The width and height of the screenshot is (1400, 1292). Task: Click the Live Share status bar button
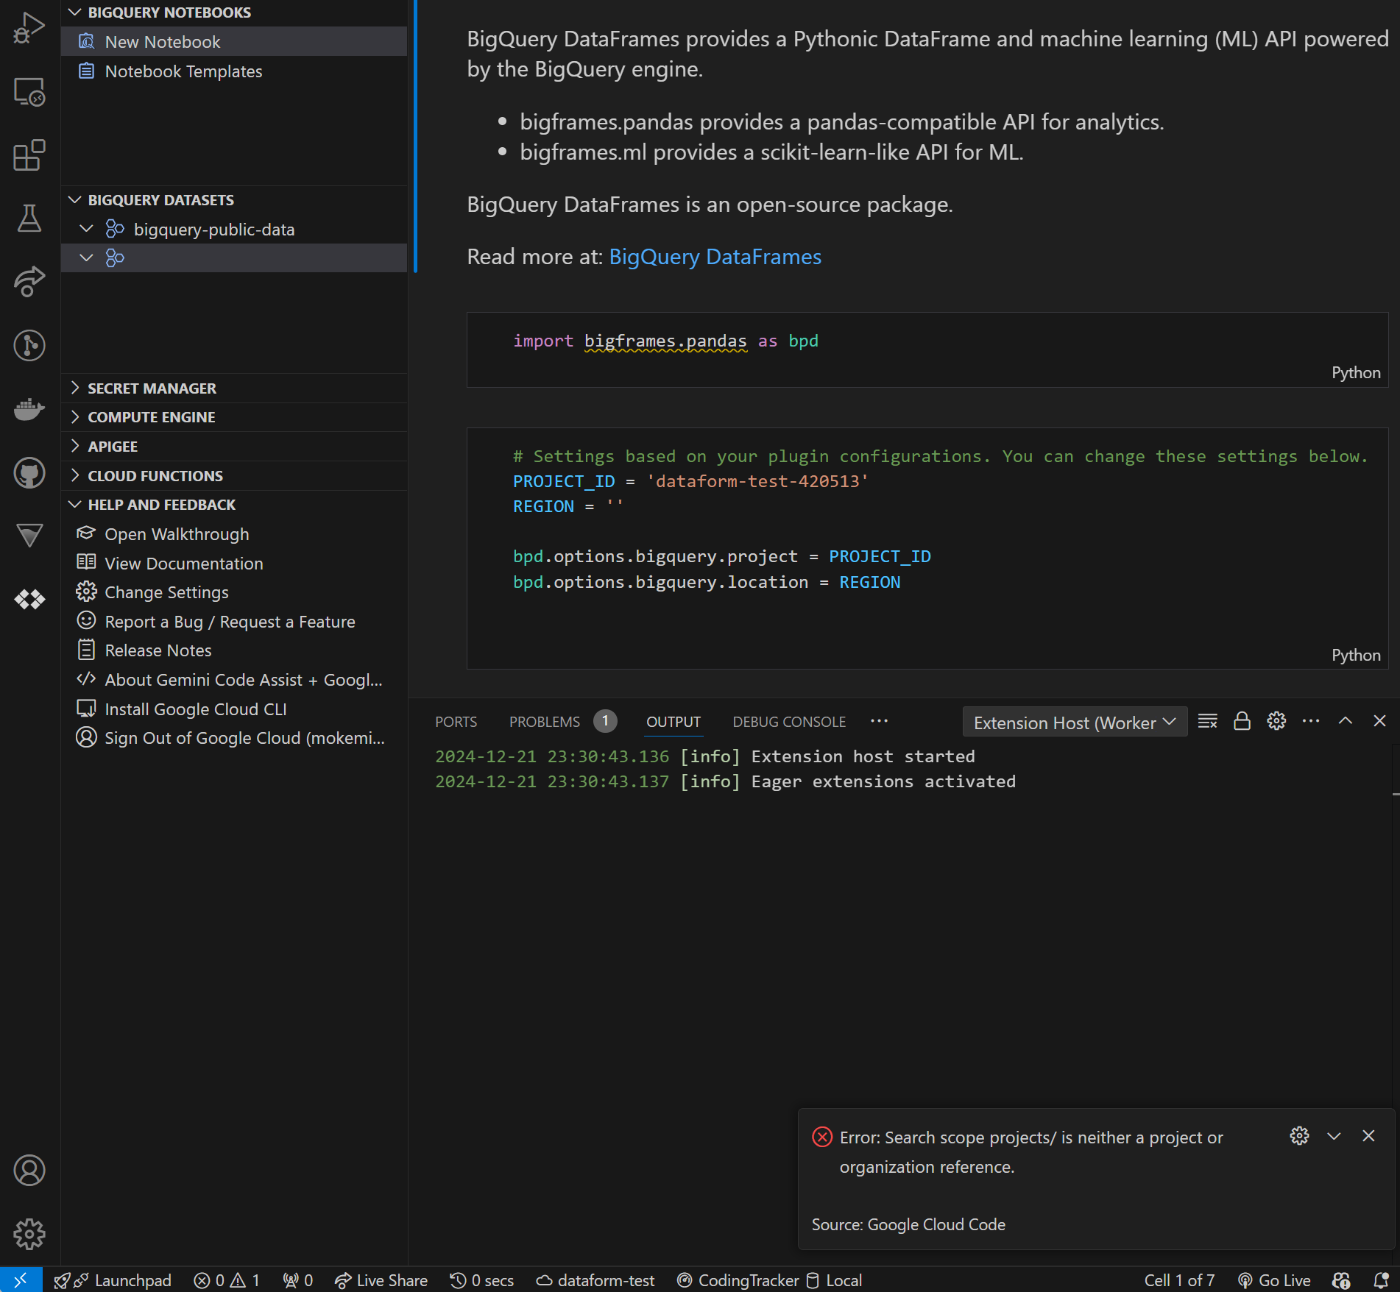tap(381, 1280)
